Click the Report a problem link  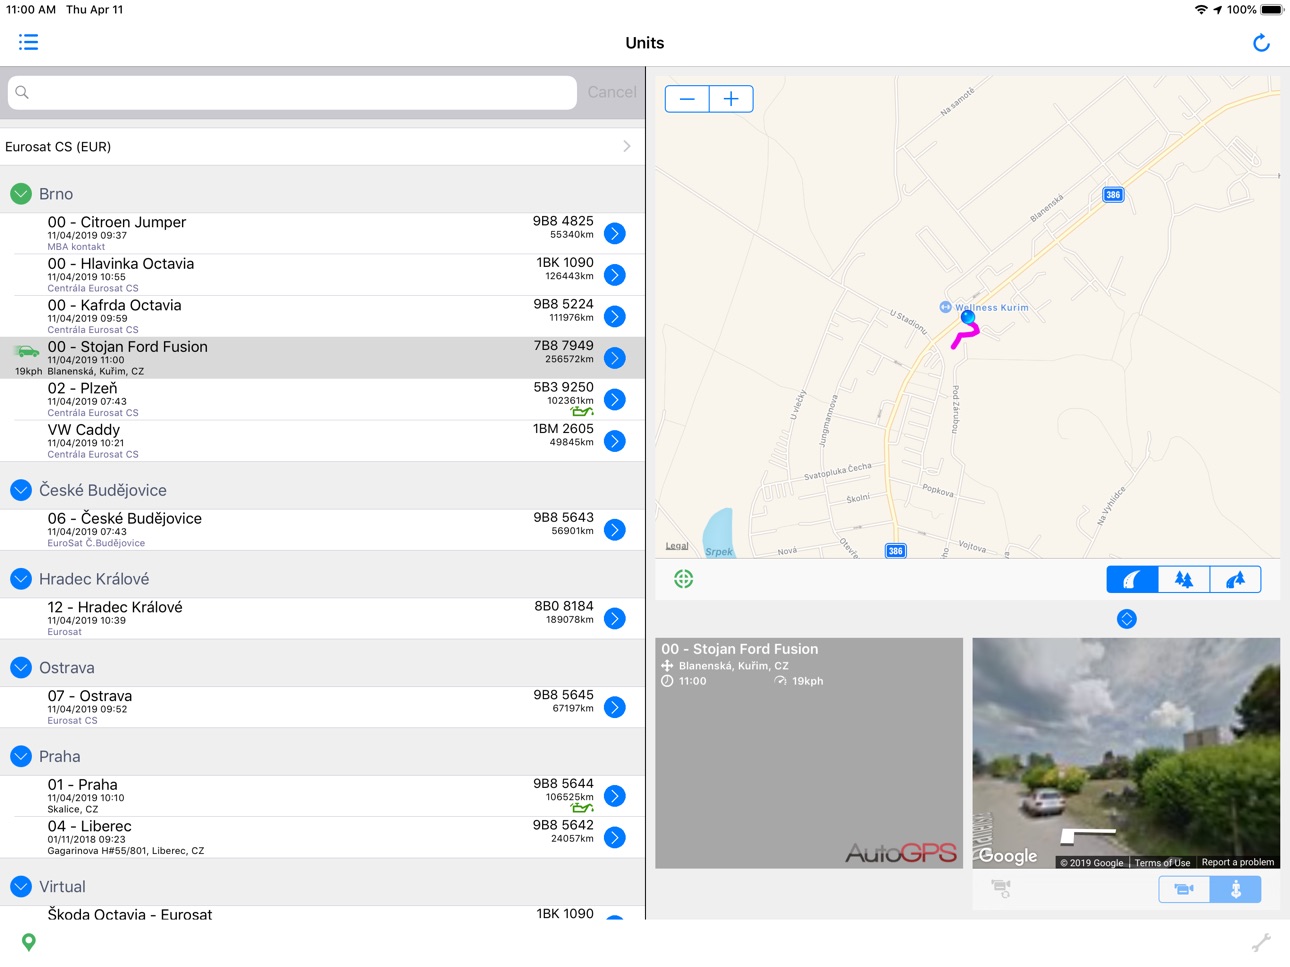click(1238, 862)
